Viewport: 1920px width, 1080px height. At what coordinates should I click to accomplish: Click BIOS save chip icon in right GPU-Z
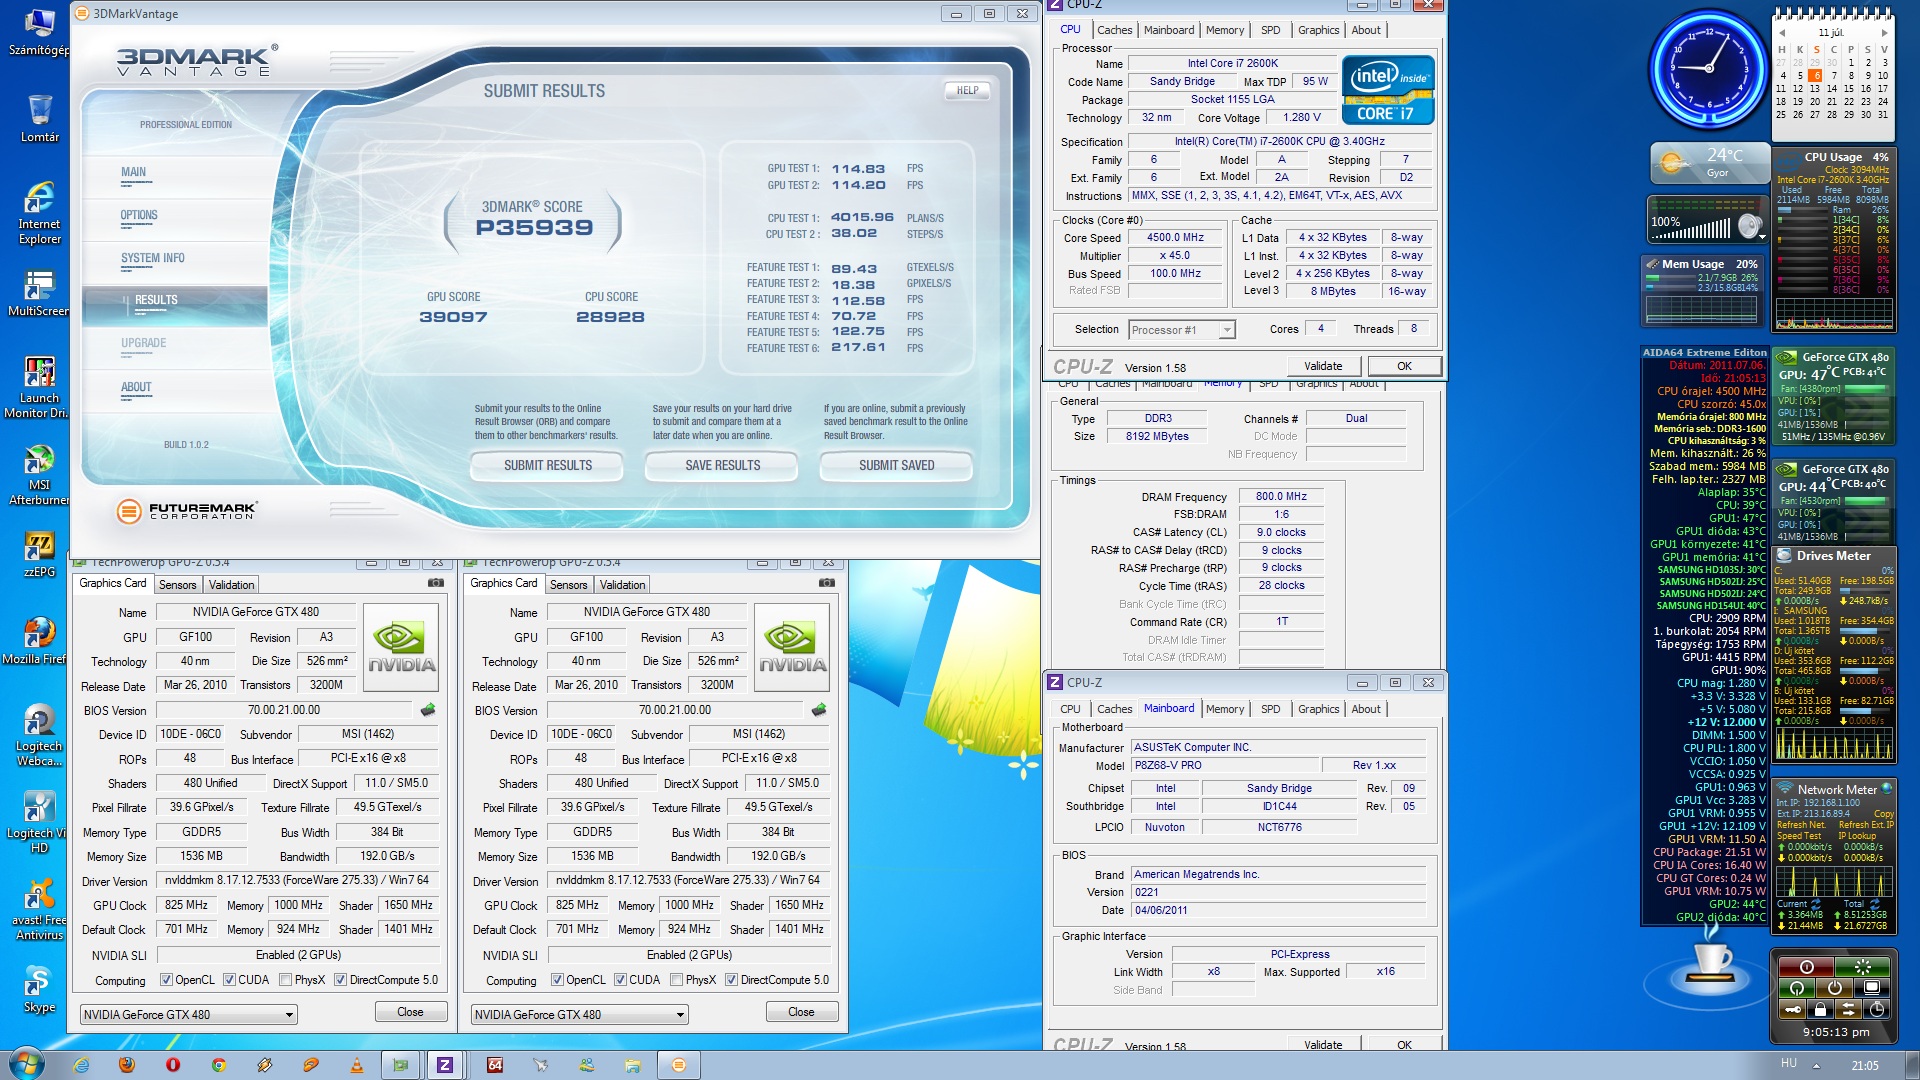point(819,710)
